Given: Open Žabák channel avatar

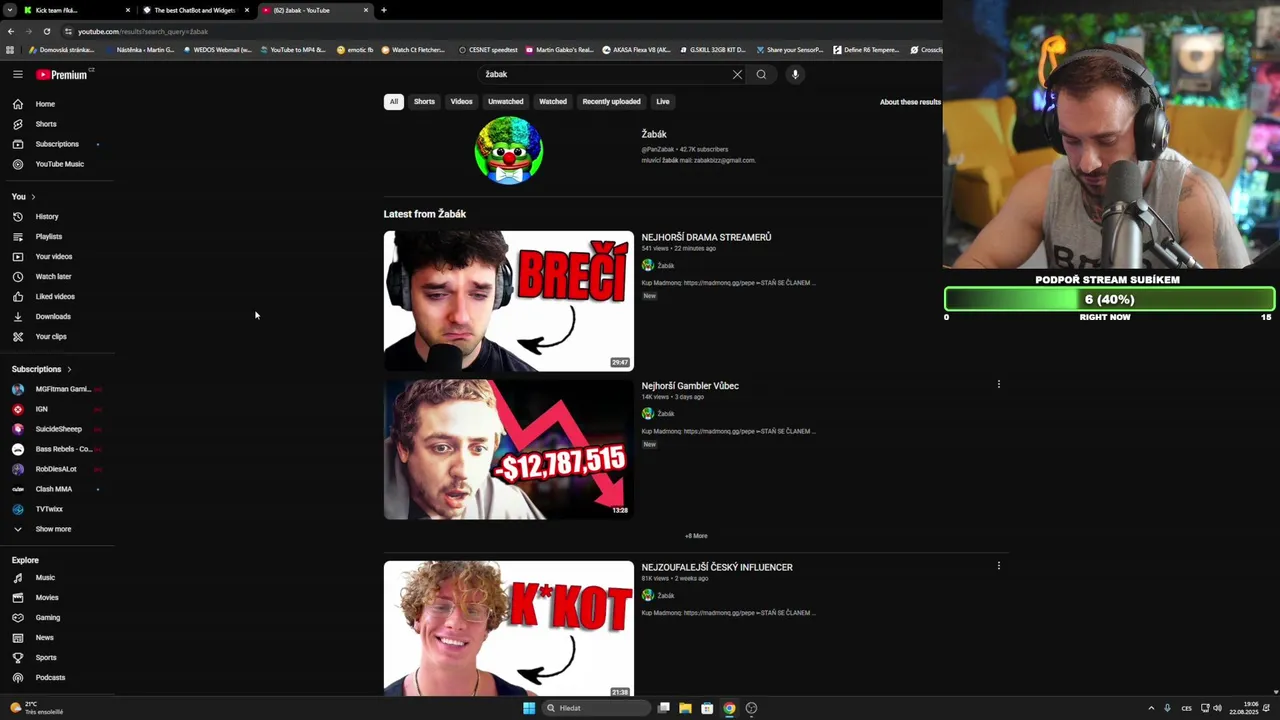Looking at the screenshot, I should coord(508,151).
